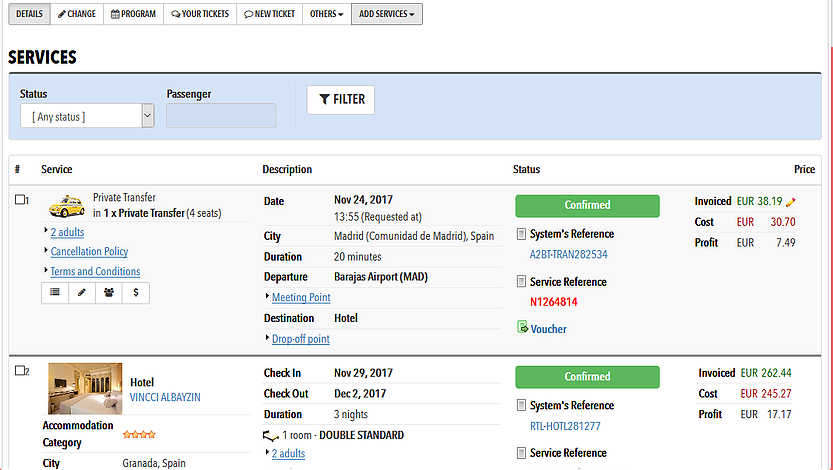Click the Filter button

point(341,100)
